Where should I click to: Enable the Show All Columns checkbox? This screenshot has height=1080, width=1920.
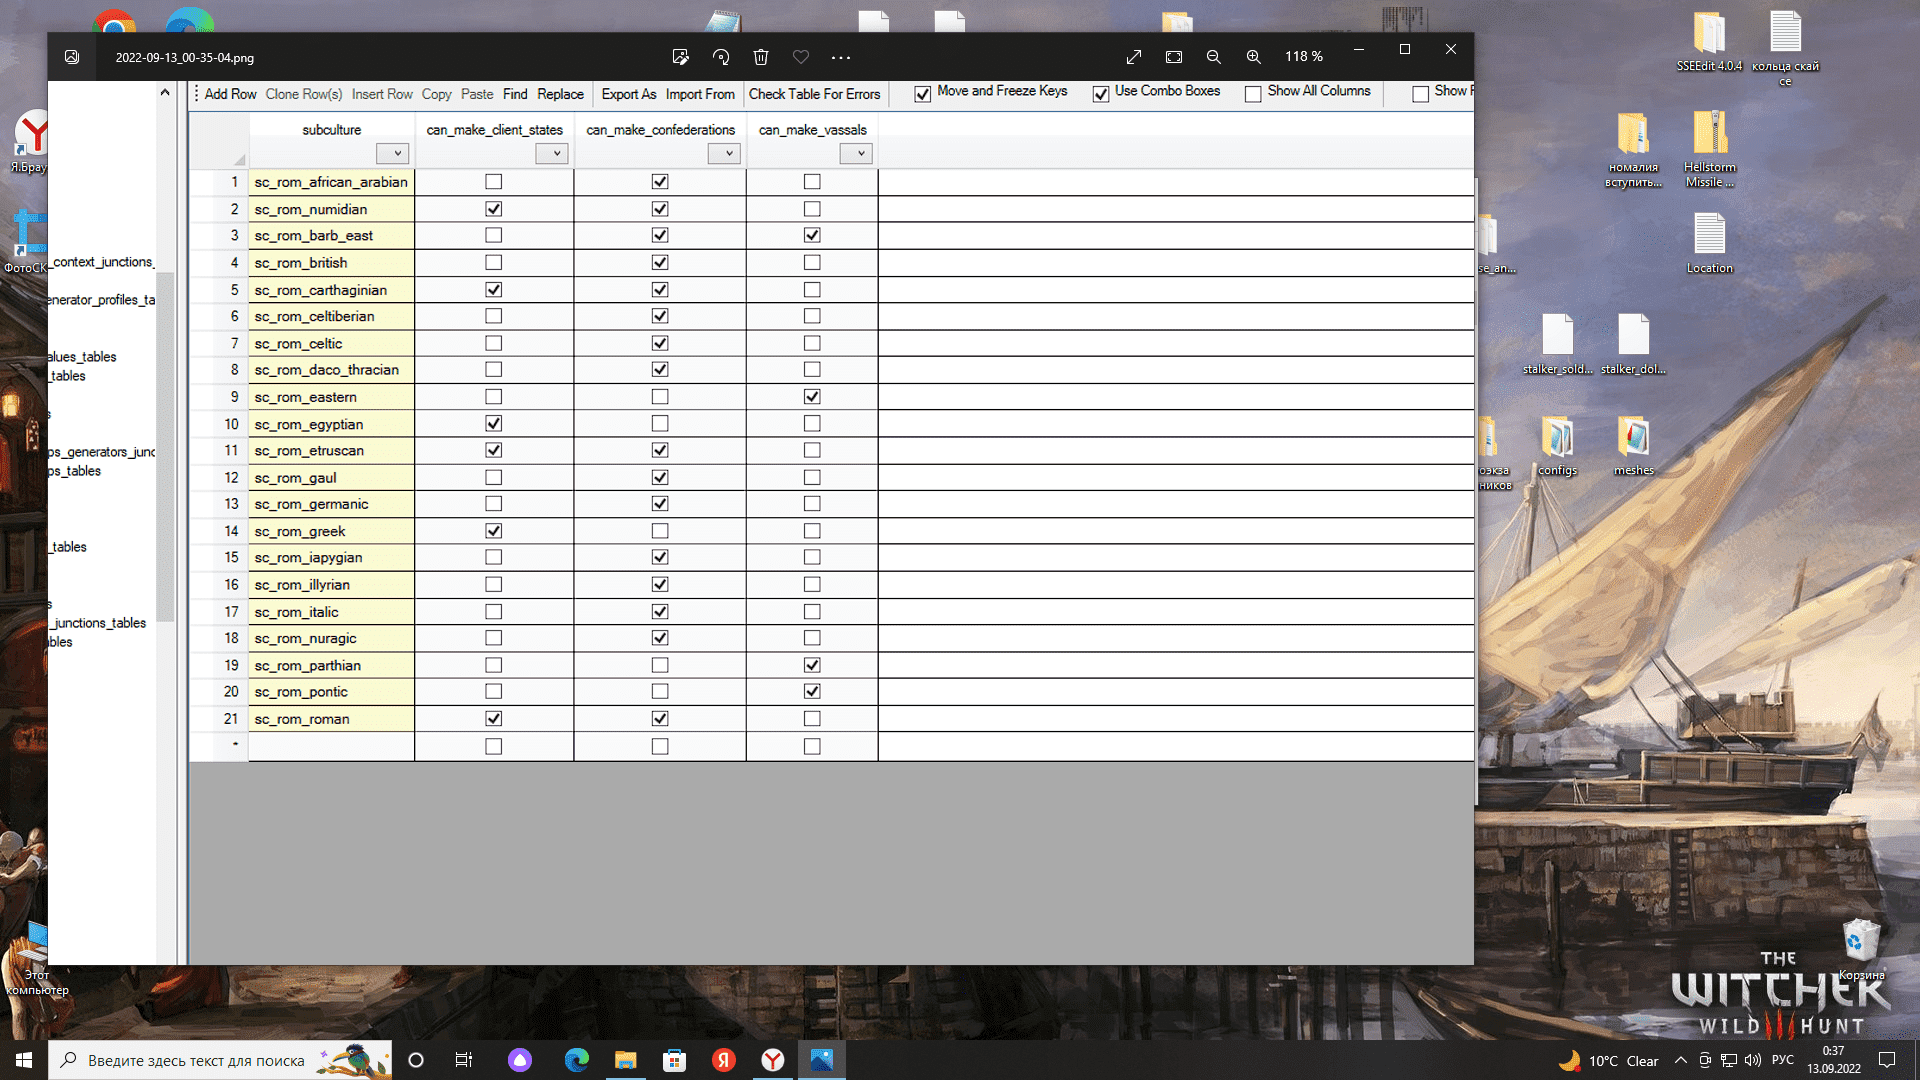click(x=1253, y=94)
